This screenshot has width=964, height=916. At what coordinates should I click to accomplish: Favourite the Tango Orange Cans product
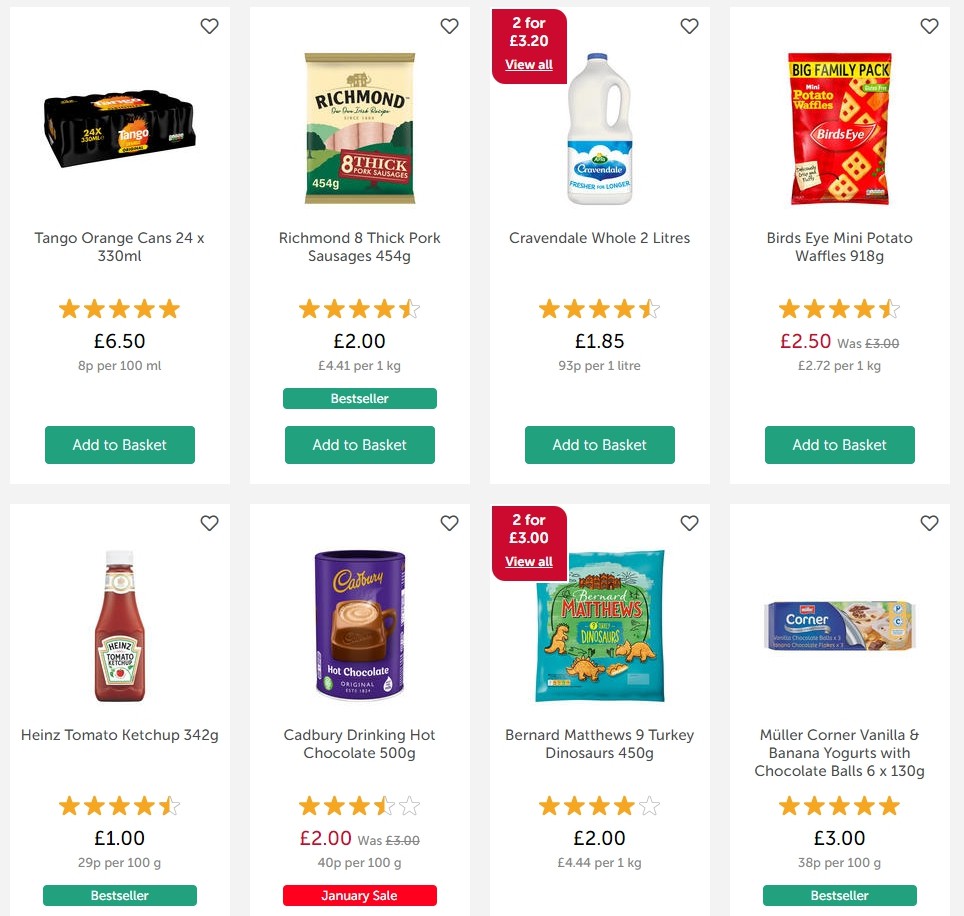coord(209,26)
